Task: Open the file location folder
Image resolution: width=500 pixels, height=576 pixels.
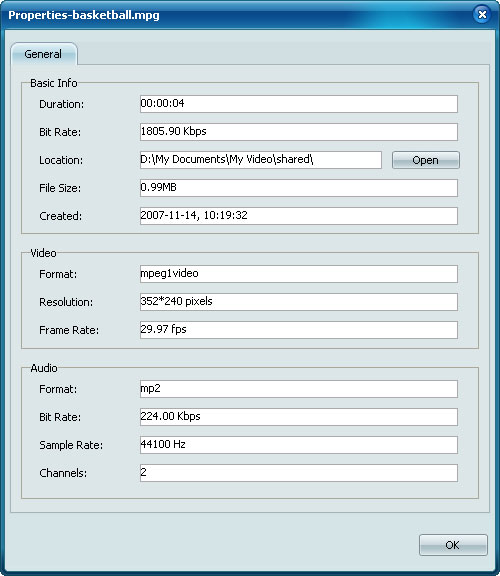Action: click(425, 160)
